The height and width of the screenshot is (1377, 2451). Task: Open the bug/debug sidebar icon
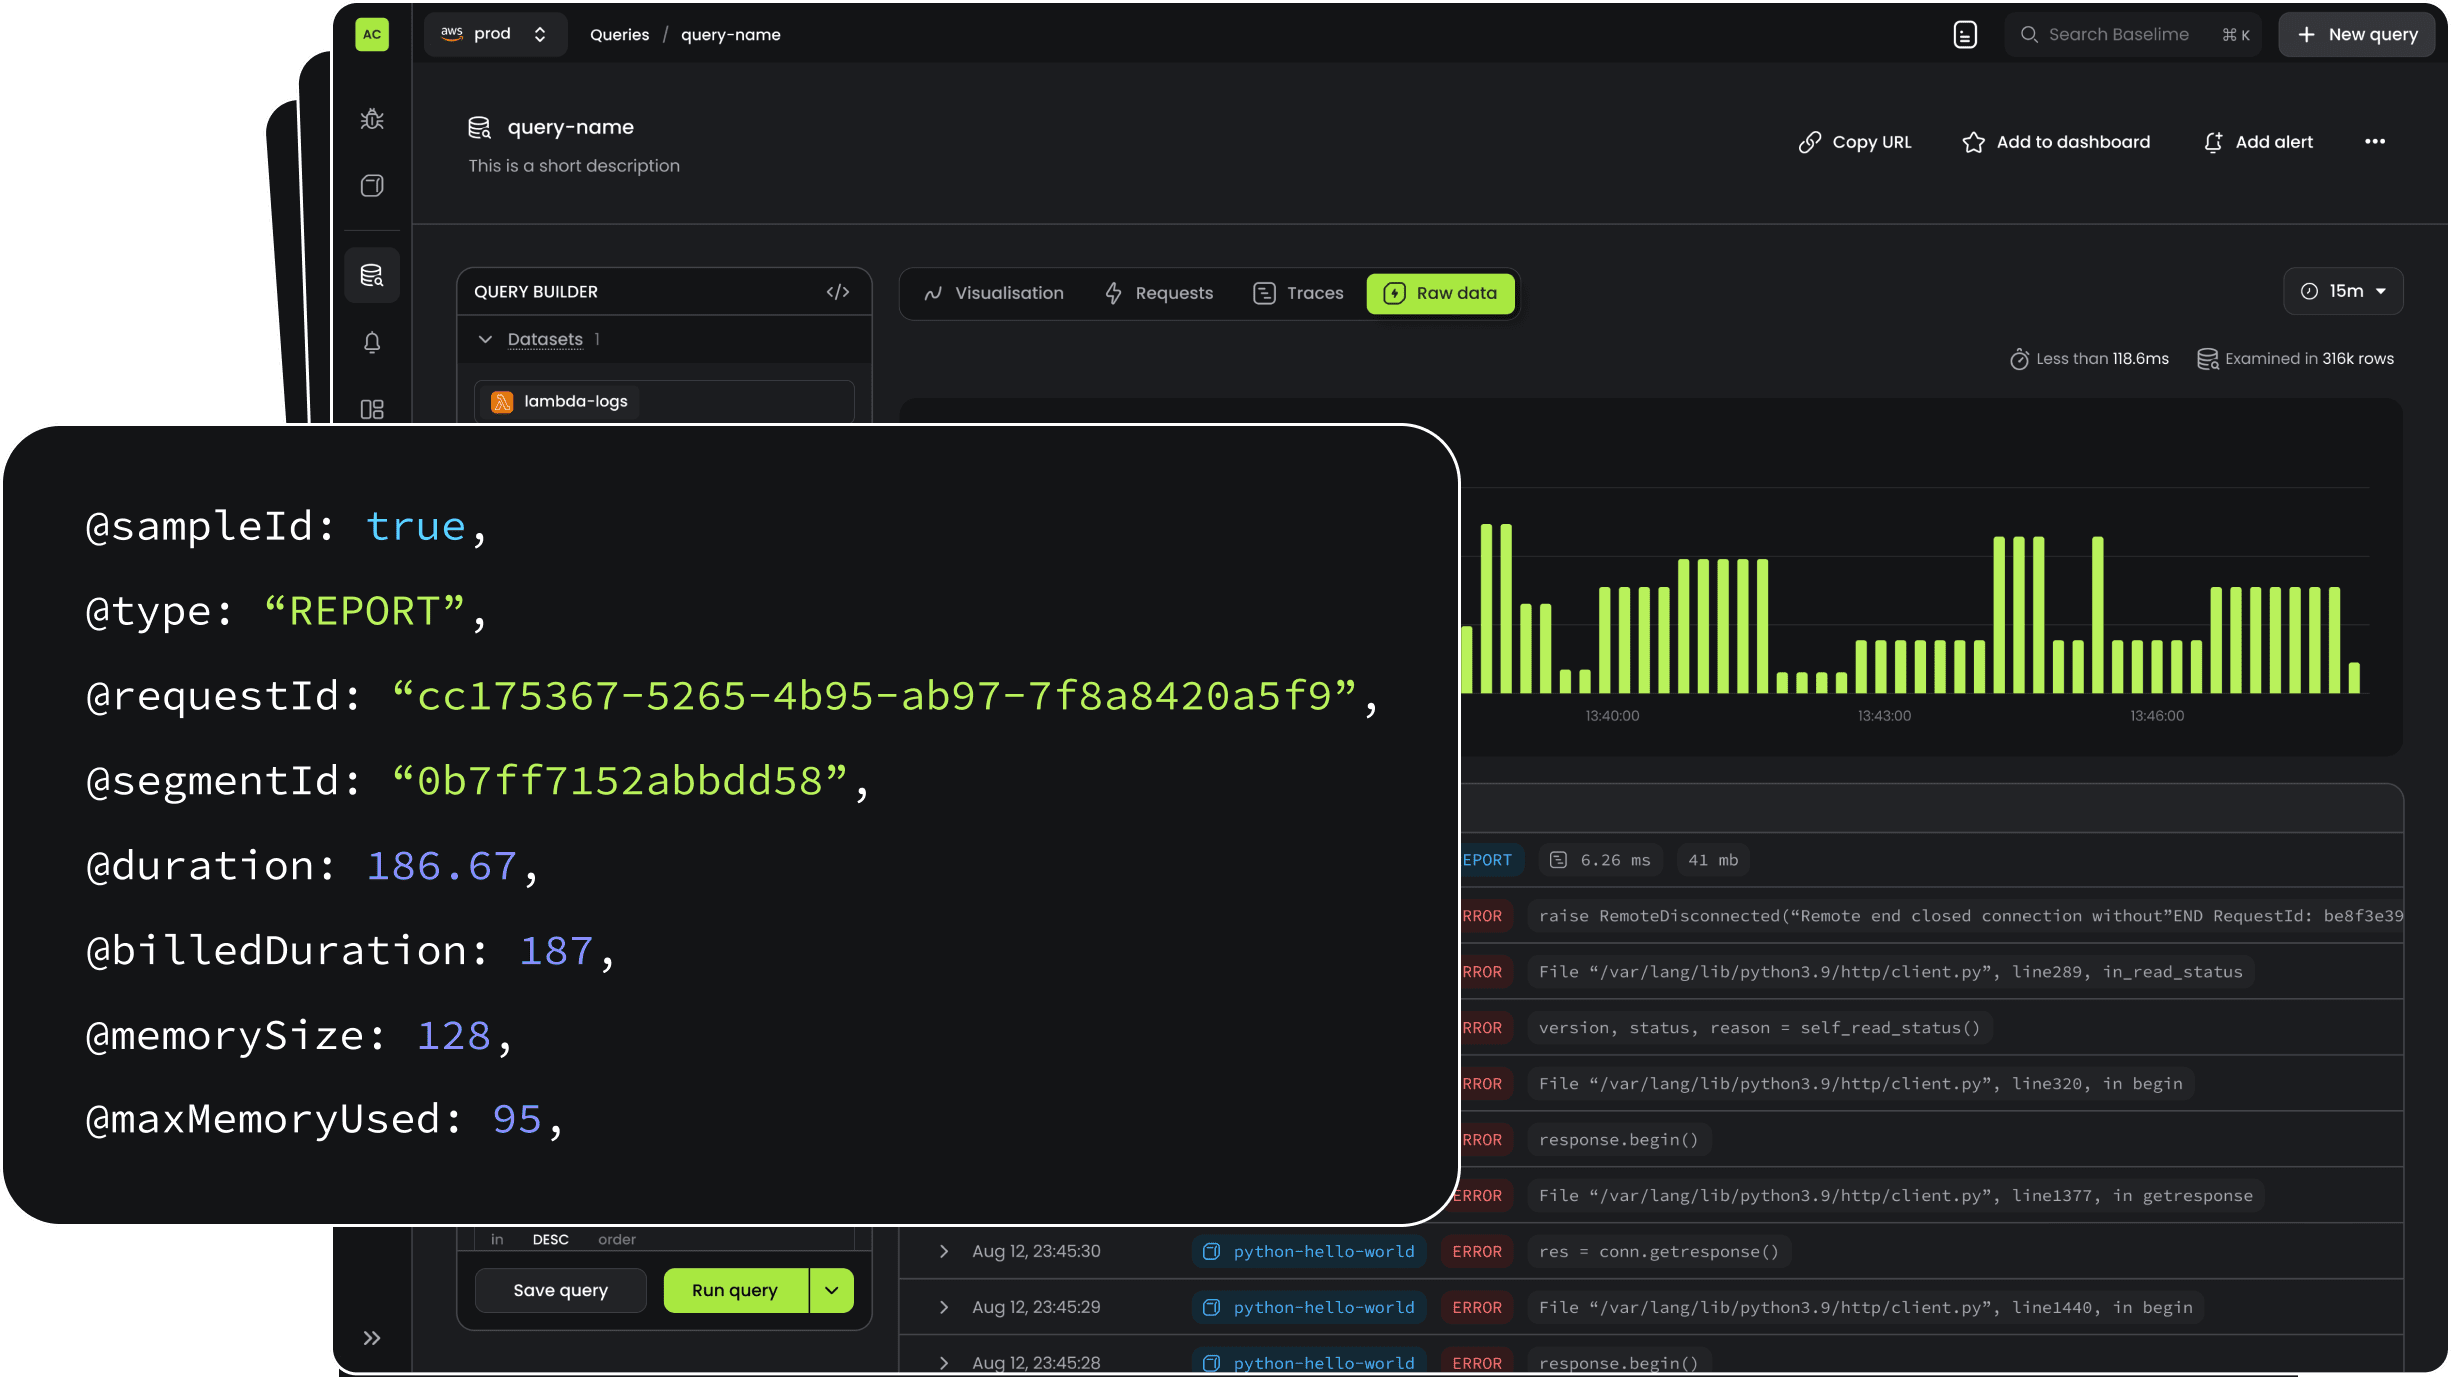(372, 119)
